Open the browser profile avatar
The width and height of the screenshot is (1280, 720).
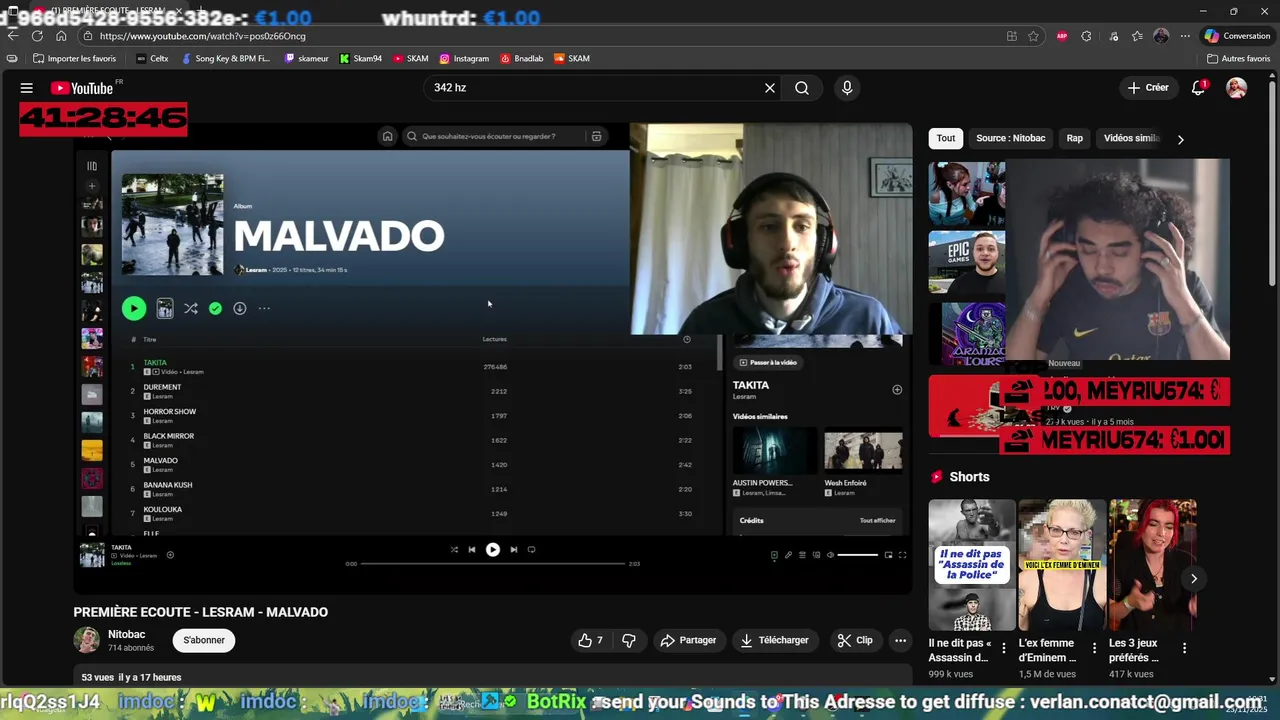(1161, 36)
